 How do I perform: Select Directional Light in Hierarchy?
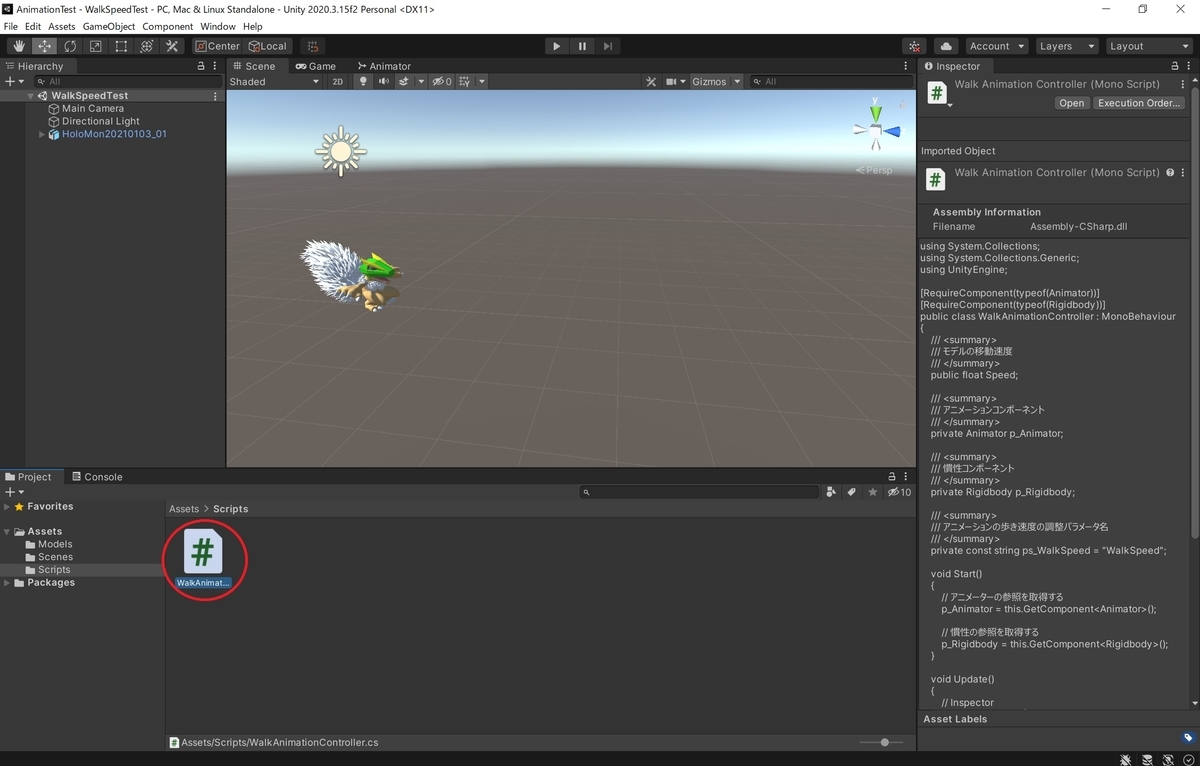(x=101, y=121)
